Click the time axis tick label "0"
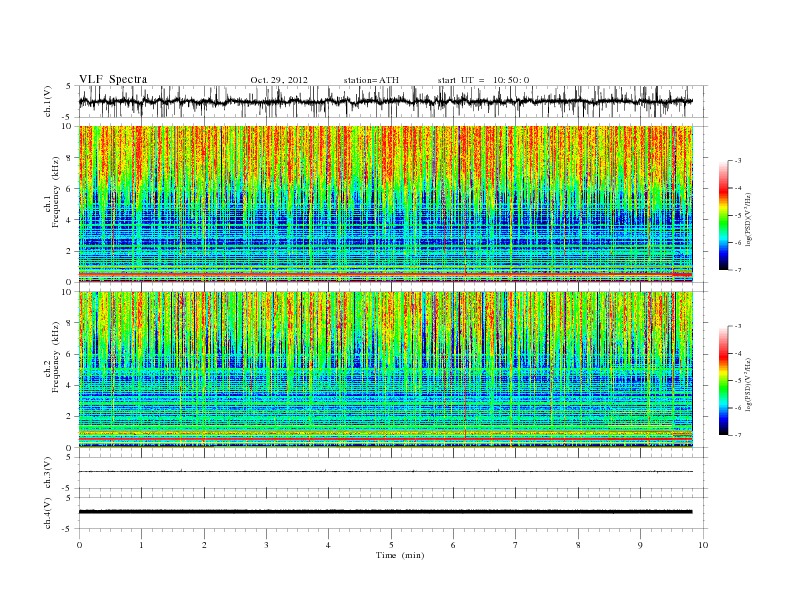 tap(79, 545)
